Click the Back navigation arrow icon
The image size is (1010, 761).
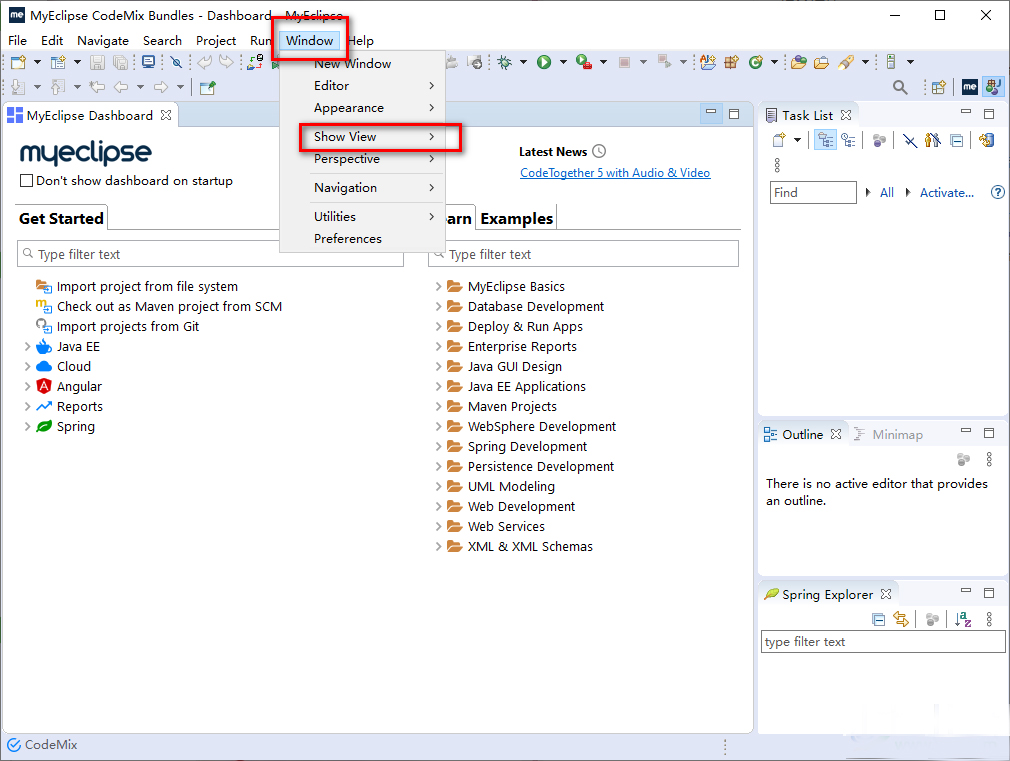tap(120, 87)
